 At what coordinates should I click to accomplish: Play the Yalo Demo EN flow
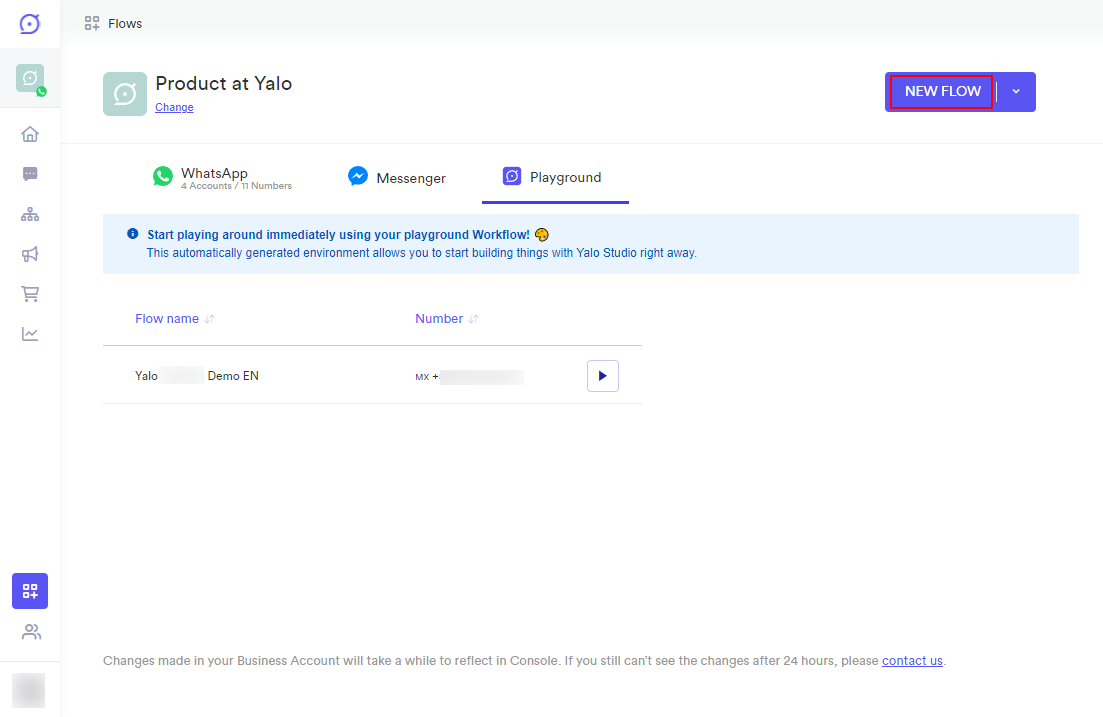[603, 376]
